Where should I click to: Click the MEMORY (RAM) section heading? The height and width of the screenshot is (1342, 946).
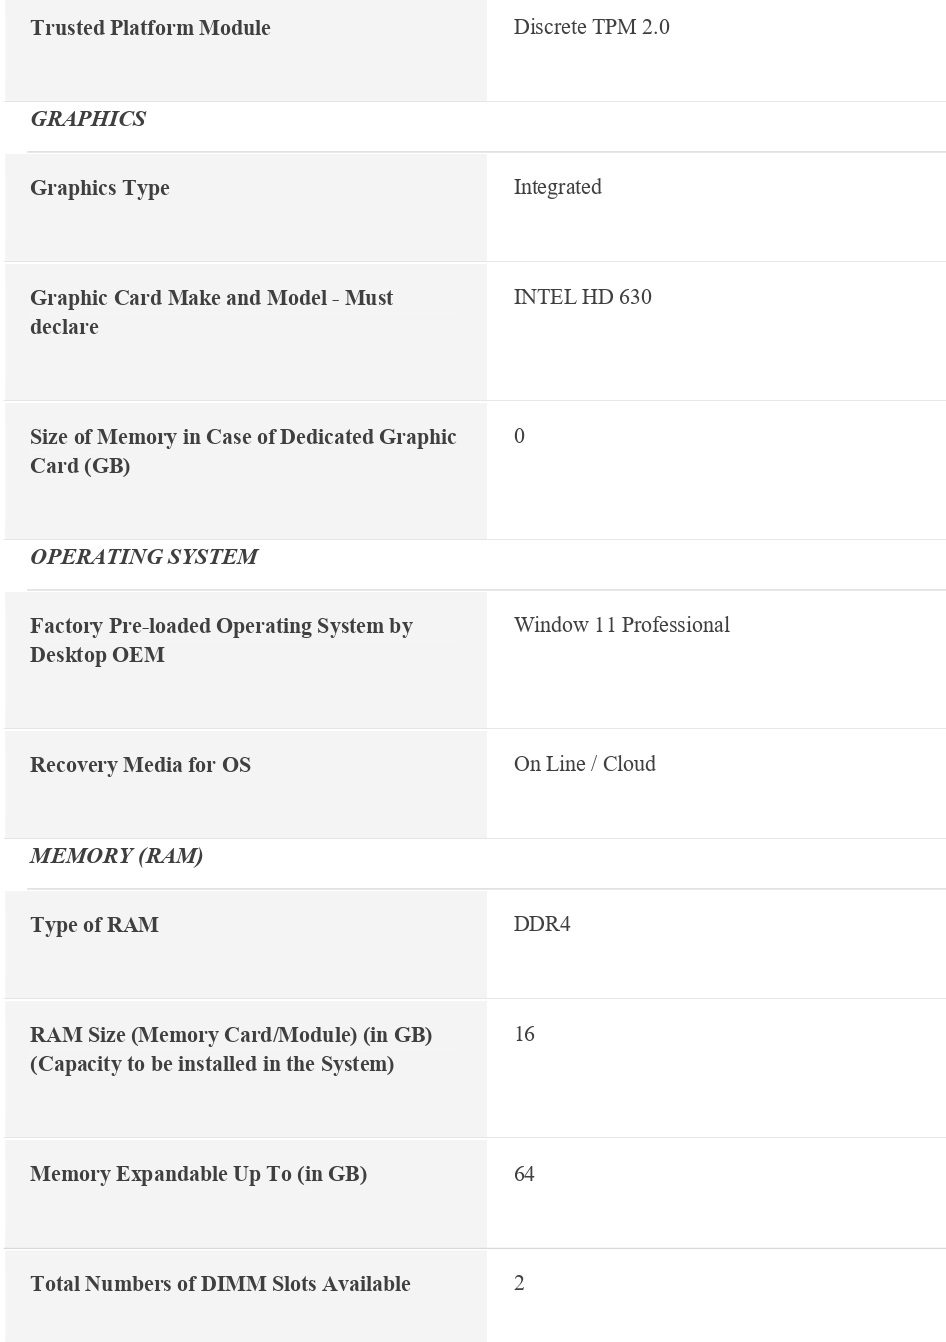[x=116, y=856]
